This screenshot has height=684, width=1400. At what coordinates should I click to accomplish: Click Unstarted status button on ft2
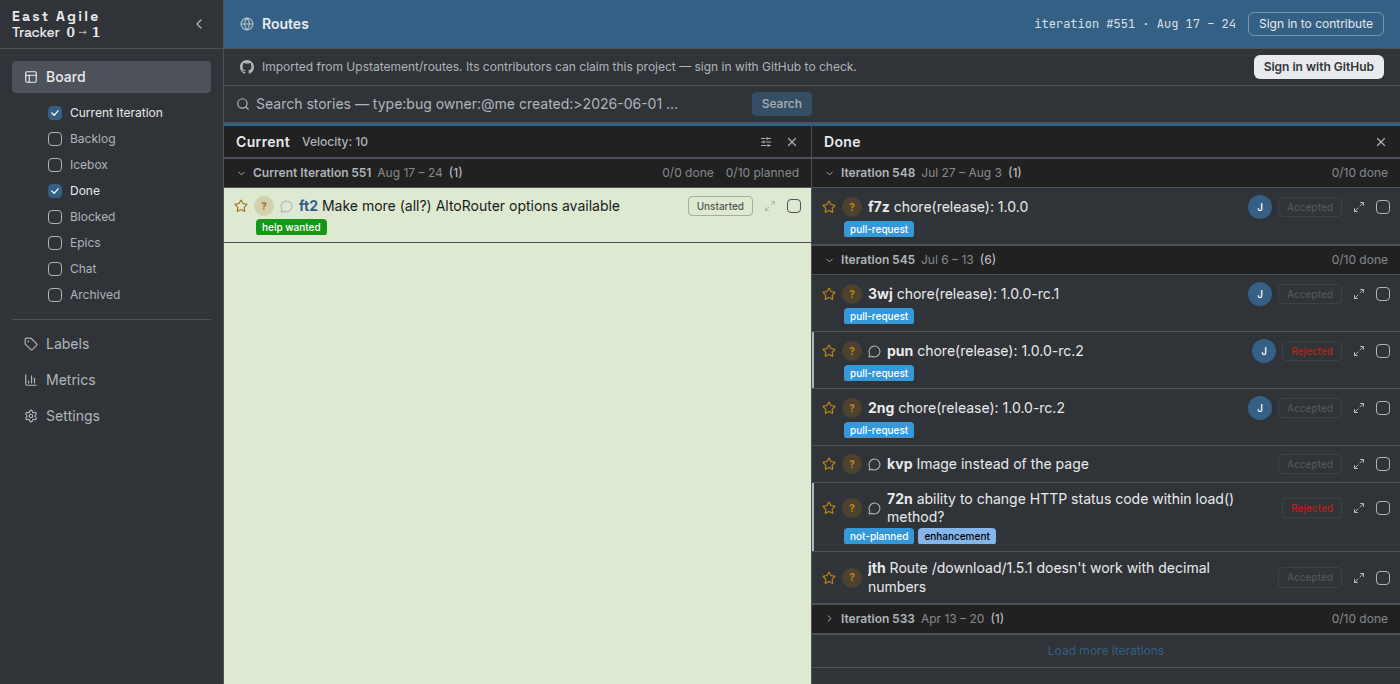click(720, 206)
